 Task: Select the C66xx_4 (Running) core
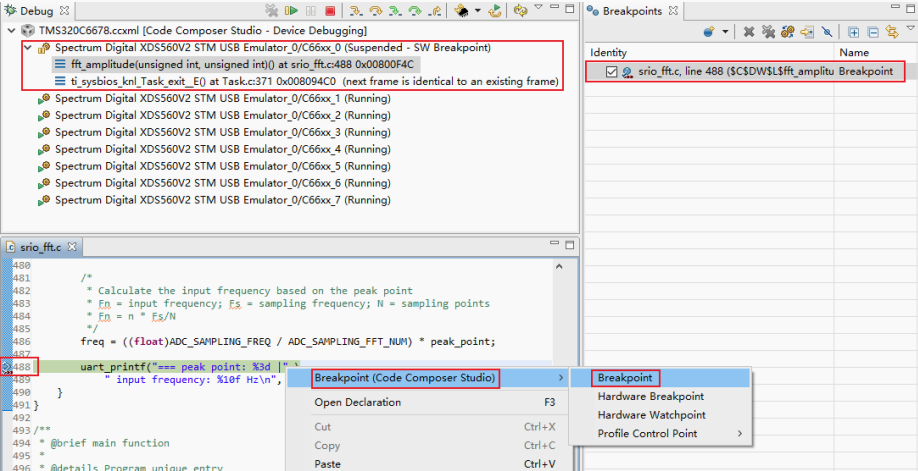point(214,149)
